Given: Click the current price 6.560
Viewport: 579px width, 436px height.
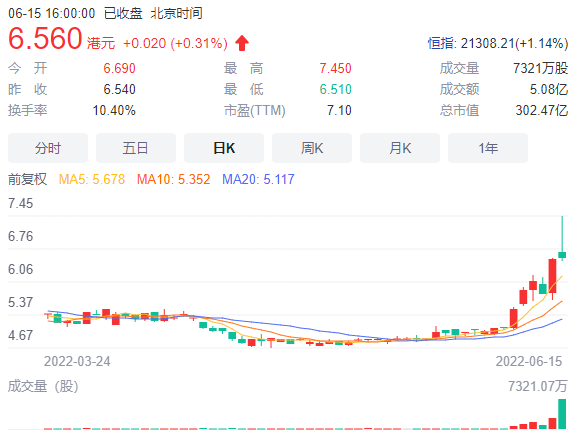Looking at the screenshot, I should 45,38.
